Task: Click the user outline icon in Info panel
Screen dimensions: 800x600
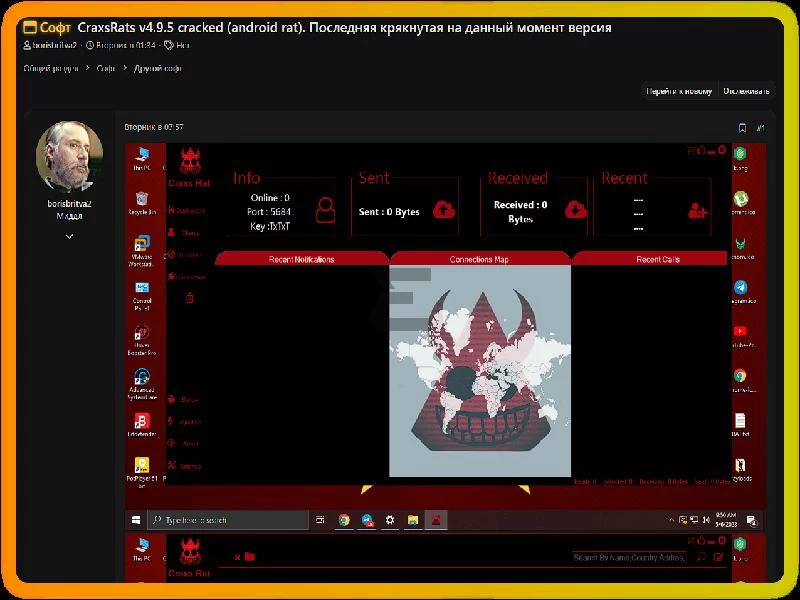Action: (326, 210)
